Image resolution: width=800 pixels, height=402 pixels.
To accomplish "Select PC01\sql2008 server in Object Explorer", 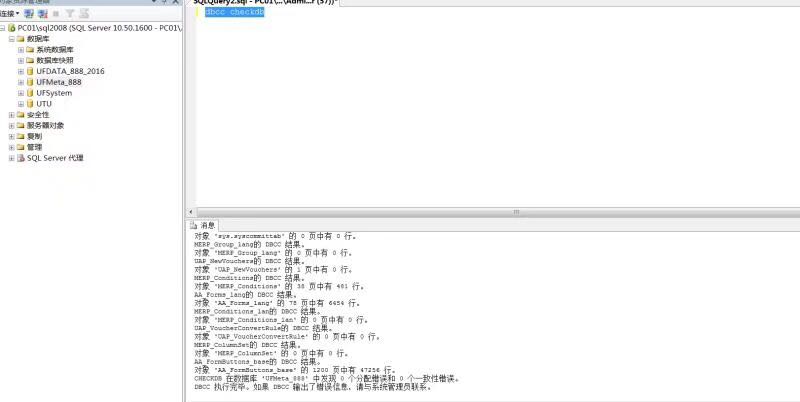I will (x=99, y=28).
